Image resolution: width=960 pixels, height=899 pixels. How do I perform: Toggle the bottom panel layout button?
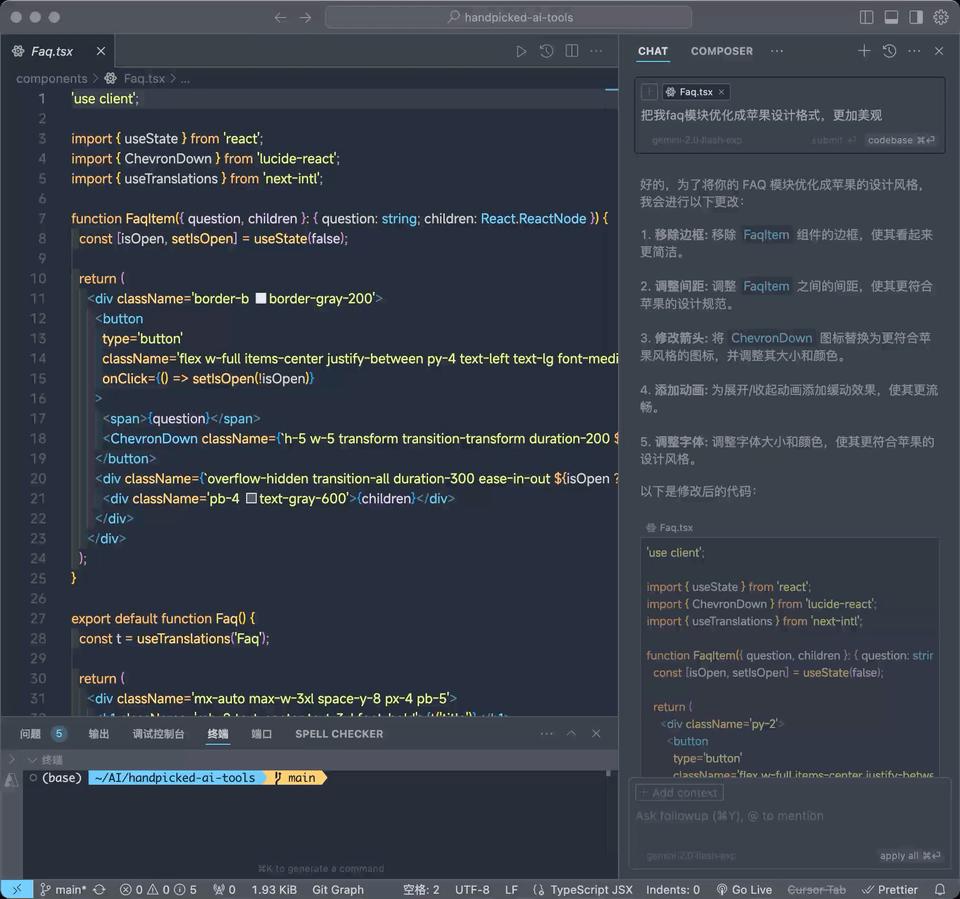(891, 17)
